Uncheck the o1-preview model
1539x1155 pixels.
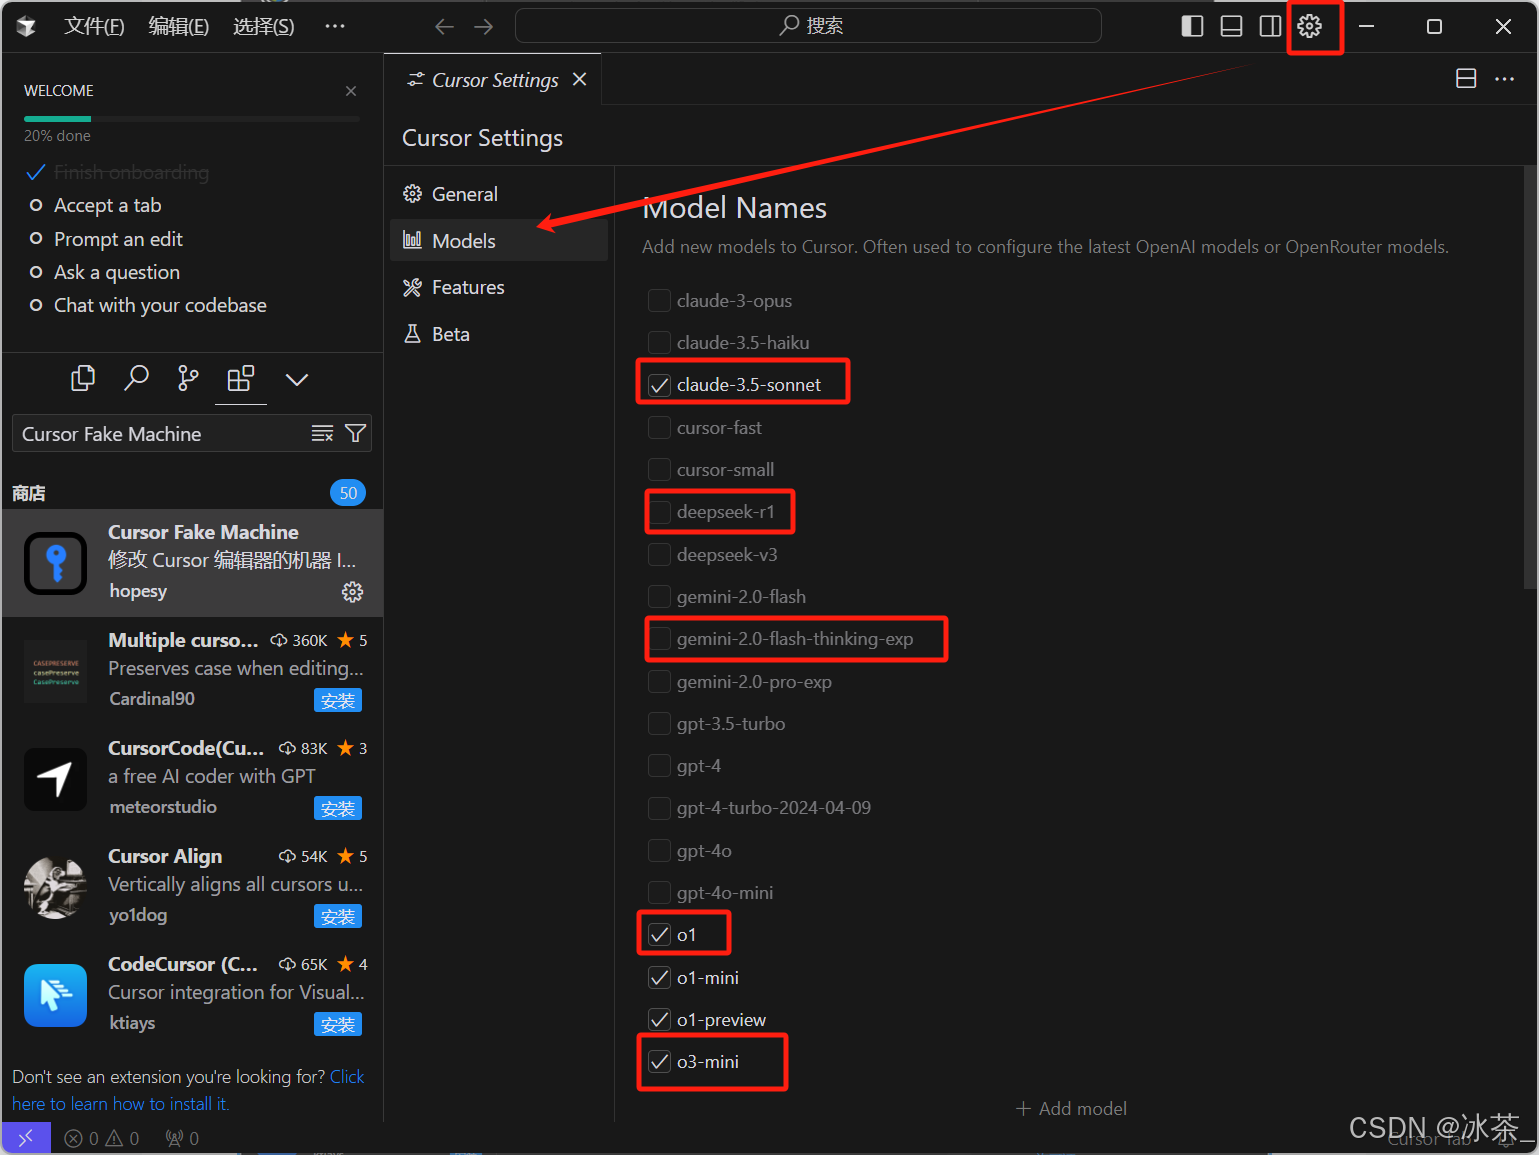coord(659,1019)
